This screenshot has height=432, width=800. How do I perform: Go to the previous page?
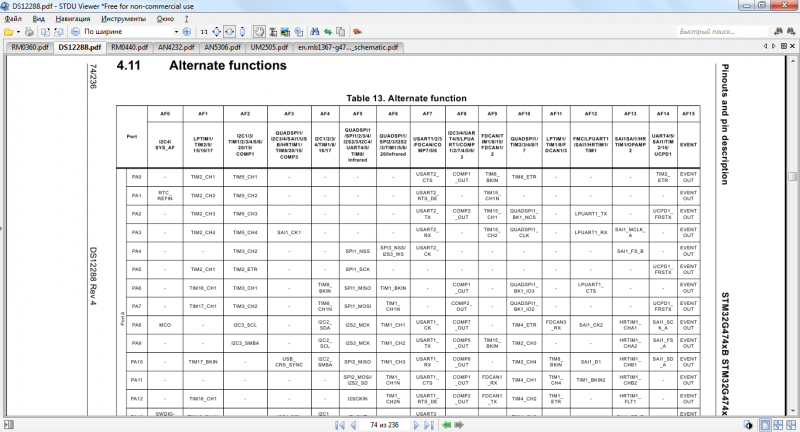point(353,425)
